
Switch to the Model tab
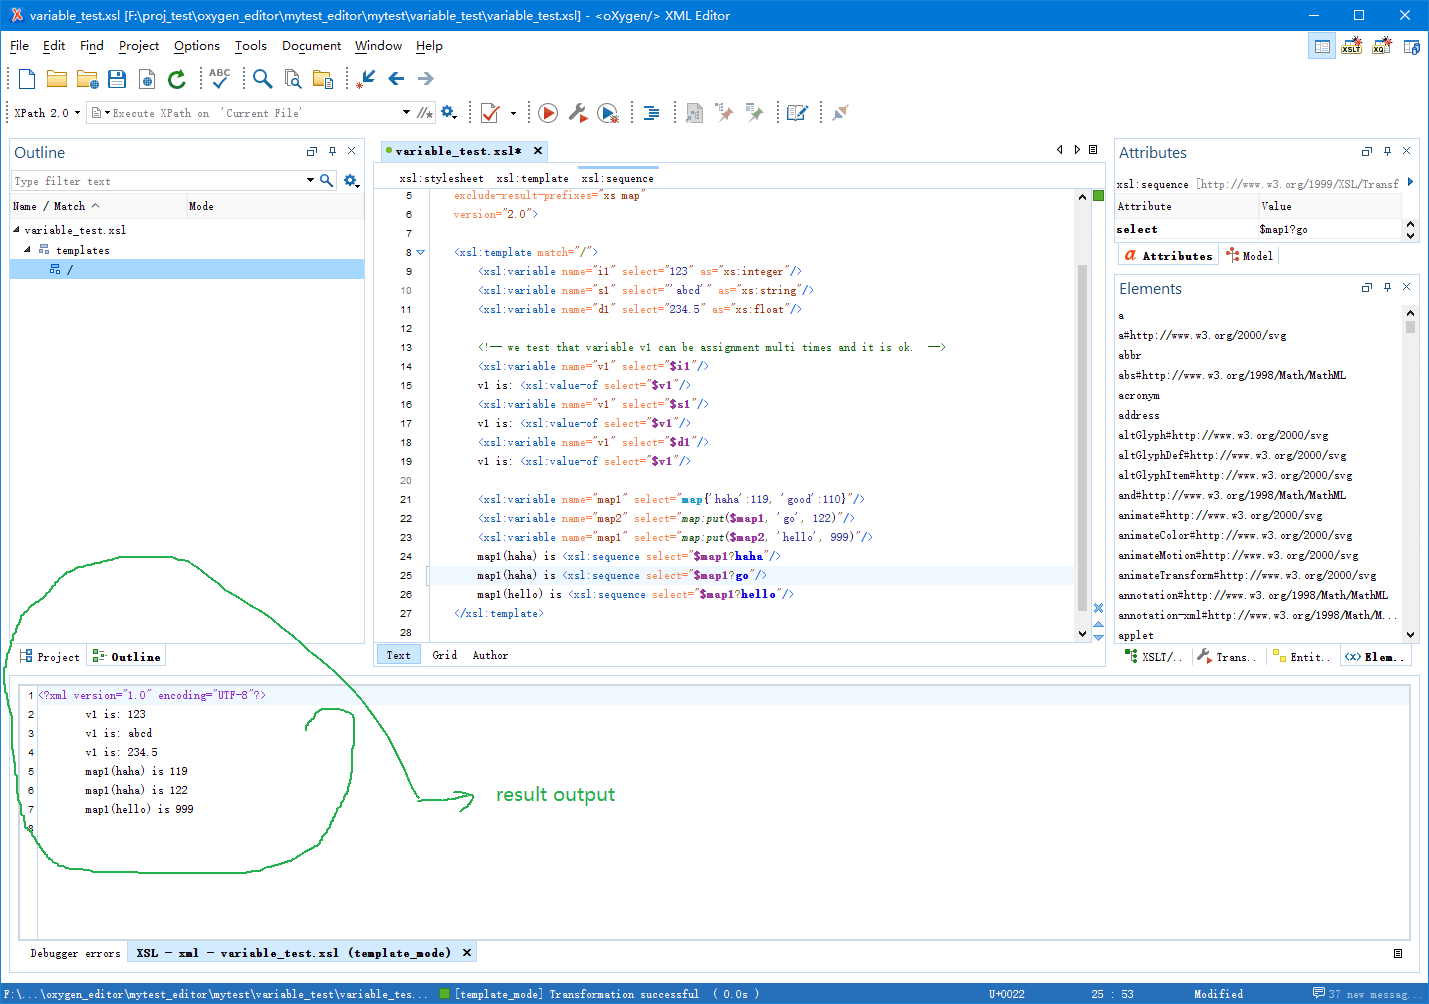[x=1249, y=256]
